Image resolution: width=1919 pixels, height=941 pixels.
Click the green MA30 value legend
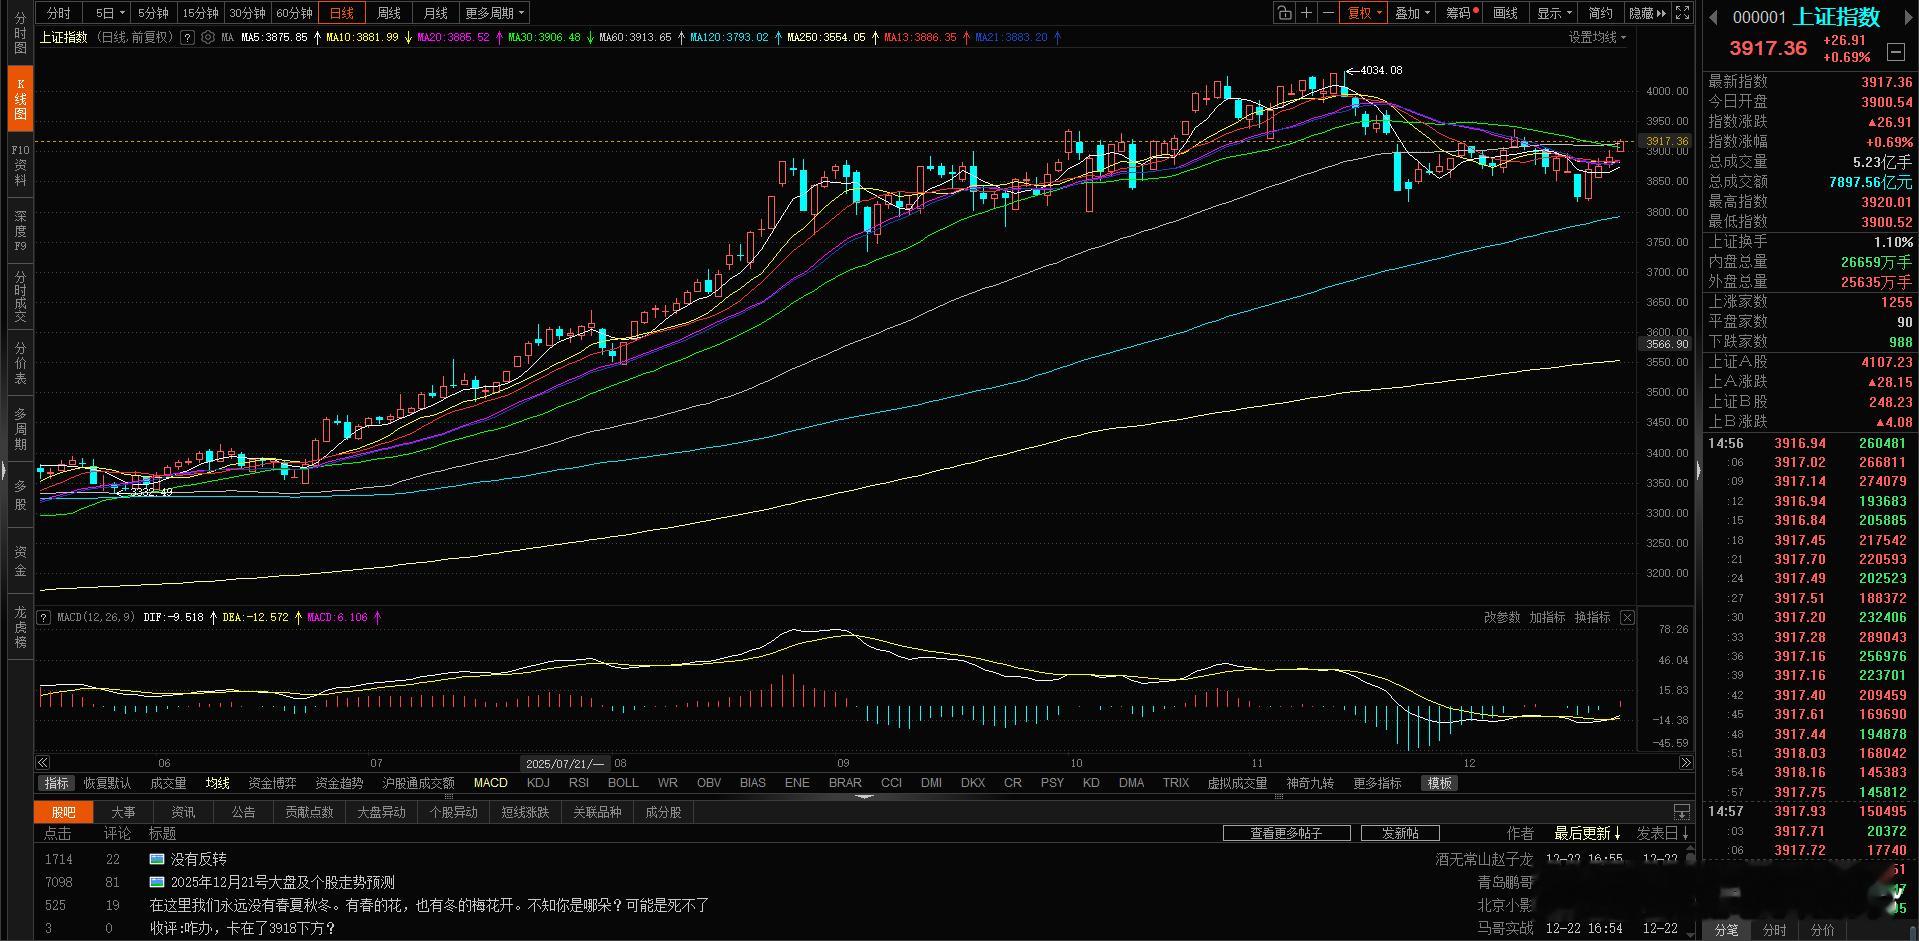click(544, 37)
